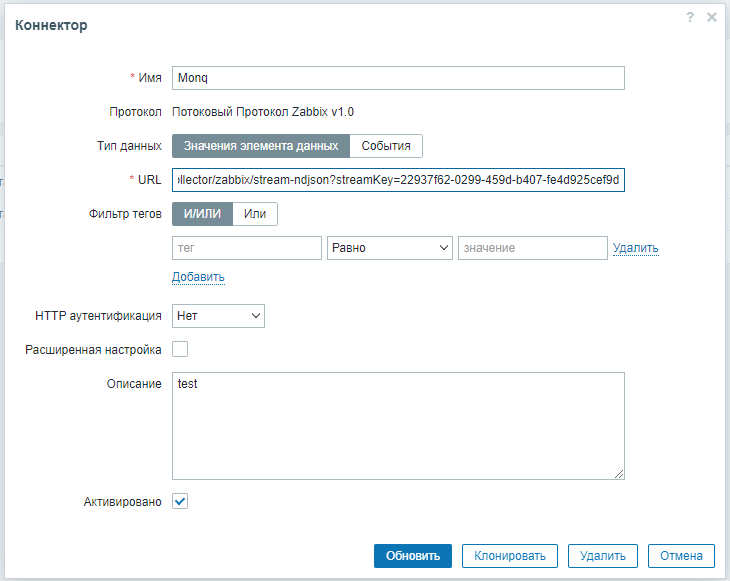Expand HTTP аутентификация dropdown
The image size is (730, 581).
pos(218,316)
